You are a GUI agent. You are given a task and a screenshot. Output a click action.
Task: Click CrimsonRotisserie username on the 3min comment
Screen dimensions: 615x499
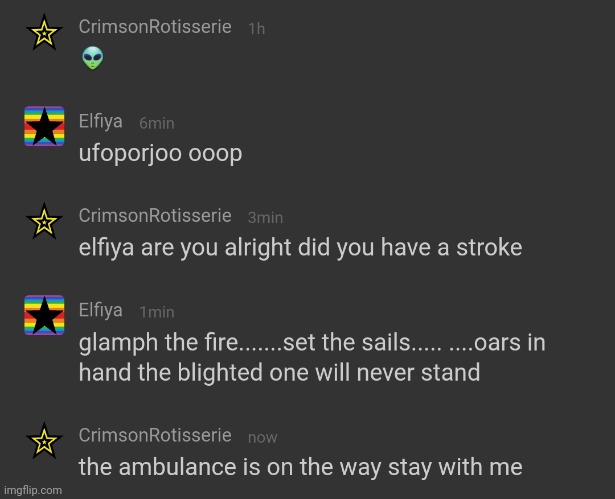pyautogui.click(x=155, y=215)
